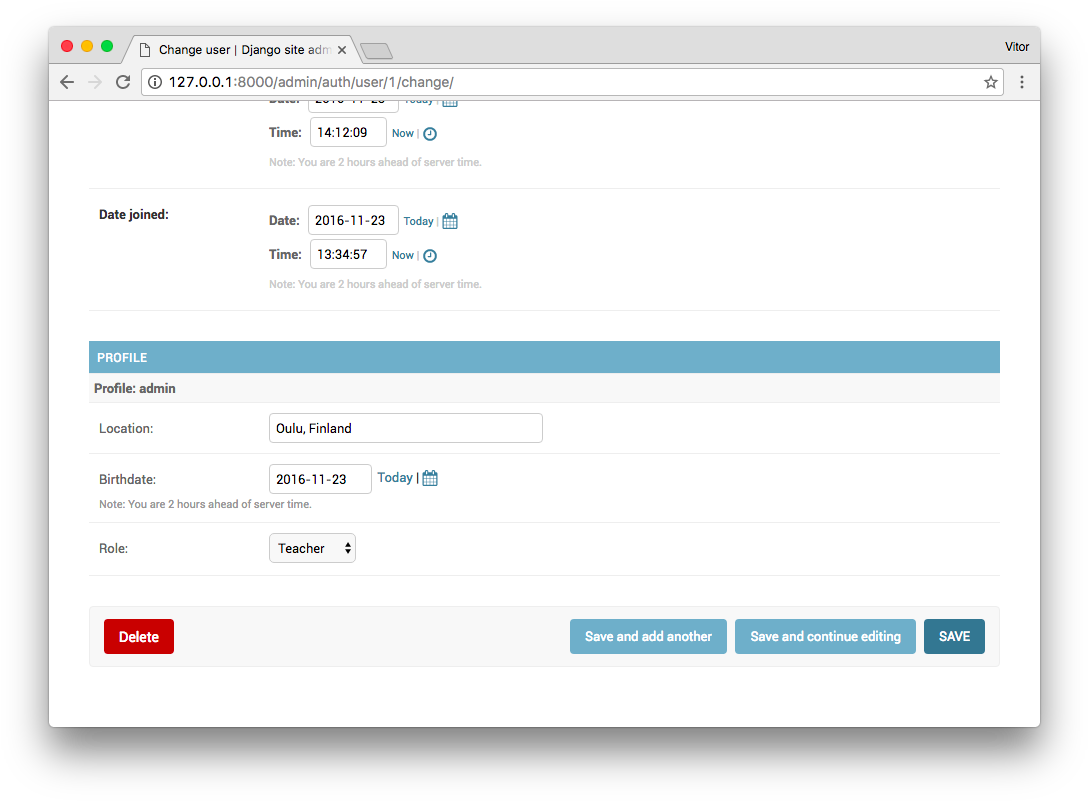
Task: Open the Date joined calendar picker icon
Action: (x=449, y=220)
